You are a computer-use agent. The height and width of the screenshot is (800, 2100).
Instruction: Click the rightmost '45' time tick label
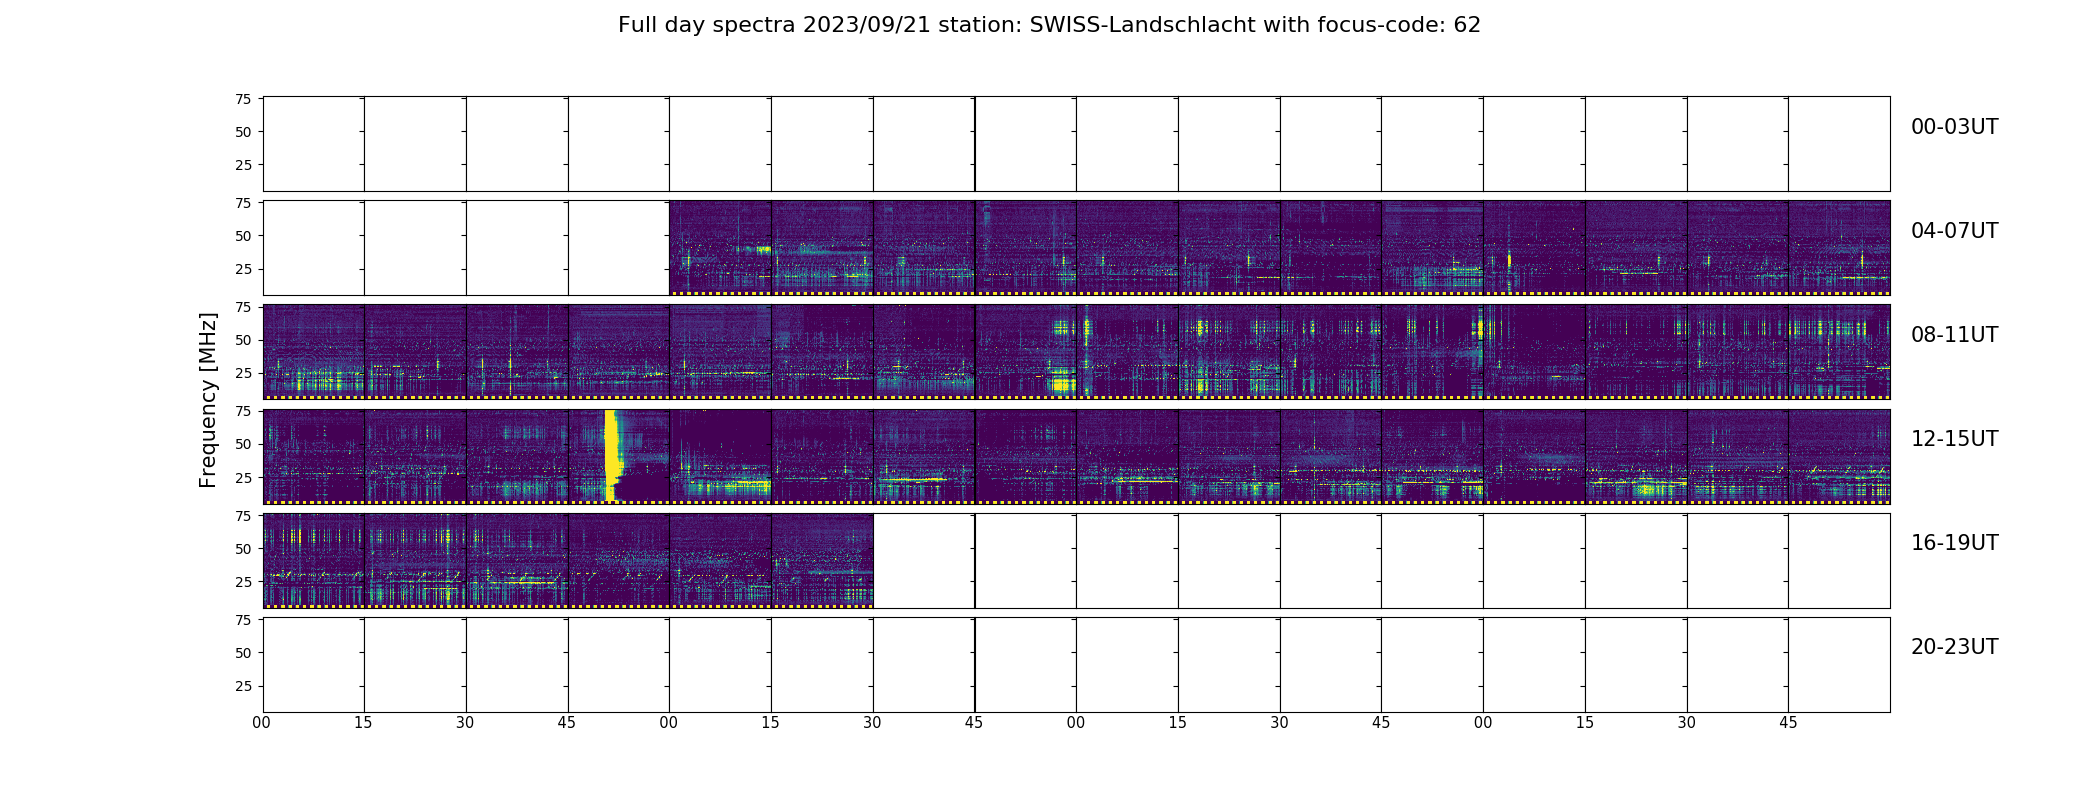[1788, 723]
